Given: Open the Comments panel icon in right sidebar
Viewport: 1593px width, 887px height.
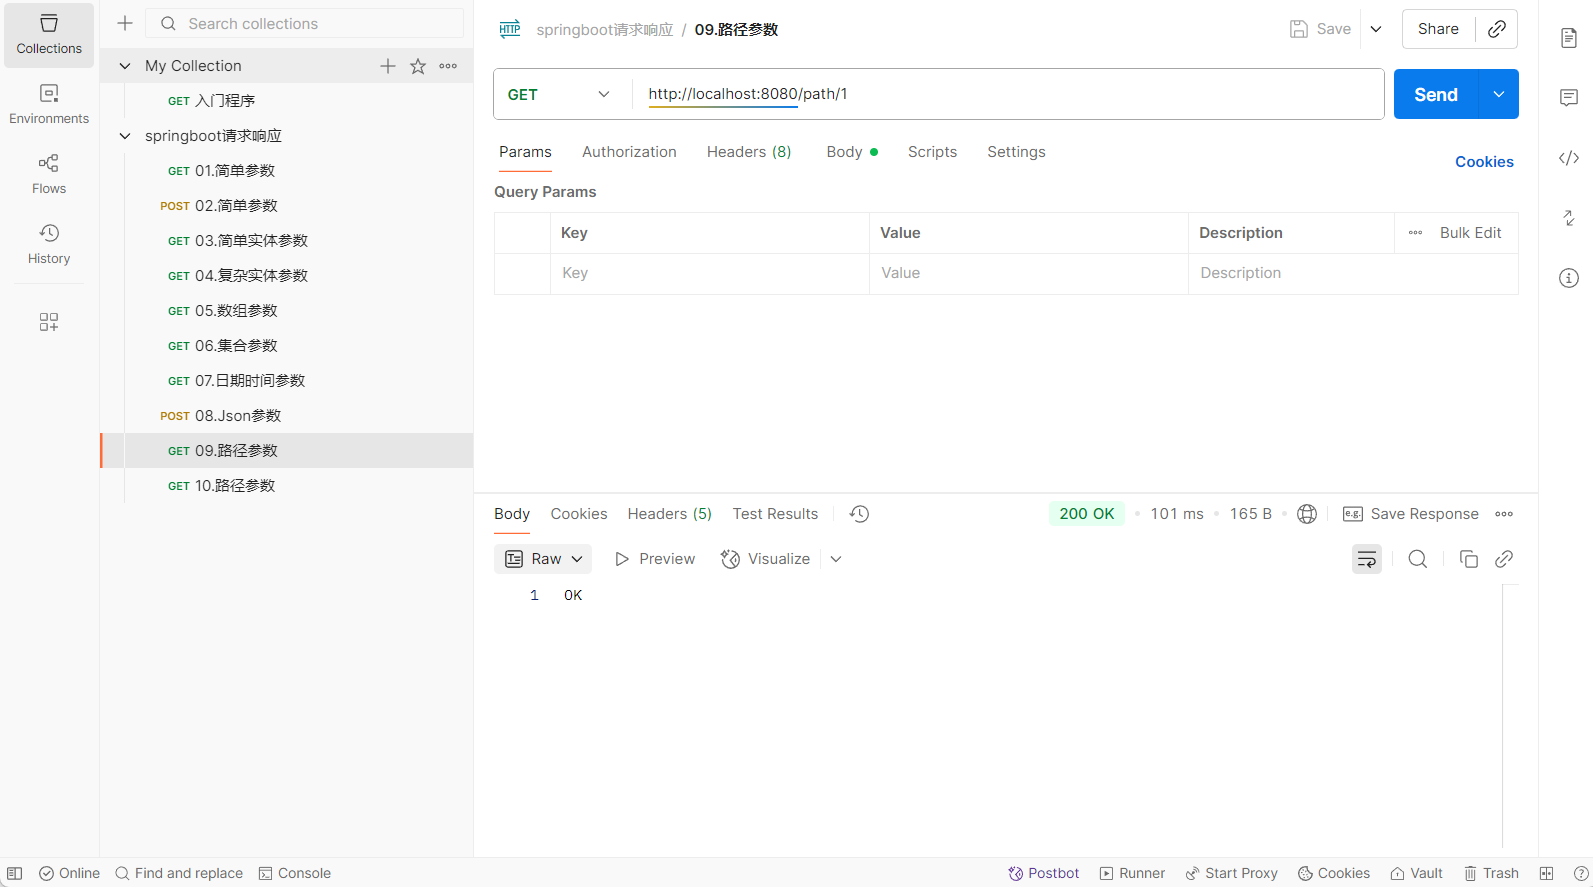Looking at the screenshot, I should (1569, 98).
